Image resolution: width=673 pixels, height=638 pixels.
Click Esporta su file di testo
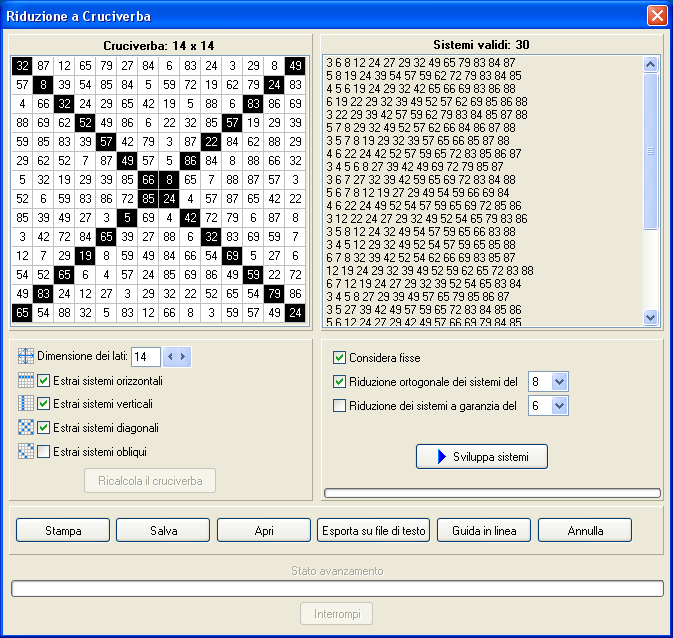tap(373, 531)
